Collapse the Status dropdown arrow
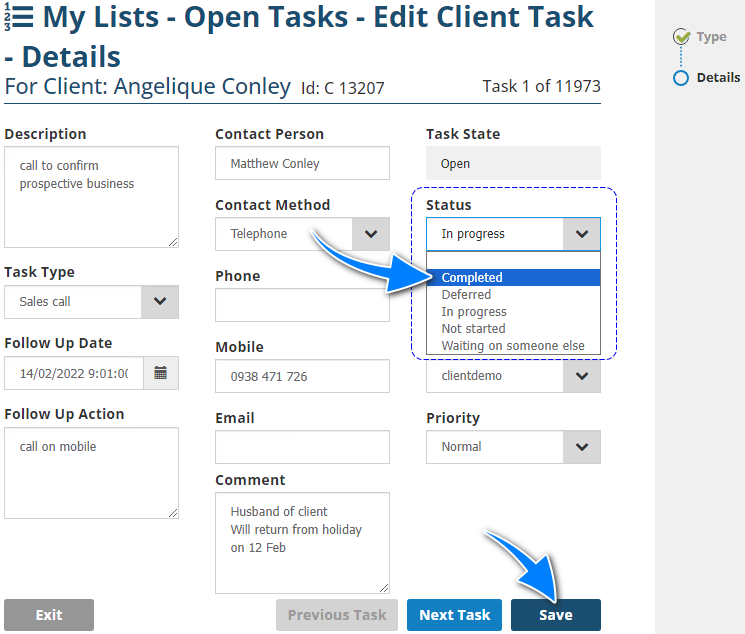Image resolution: width=745 pixels, height=634 pixels. (582, 234)
